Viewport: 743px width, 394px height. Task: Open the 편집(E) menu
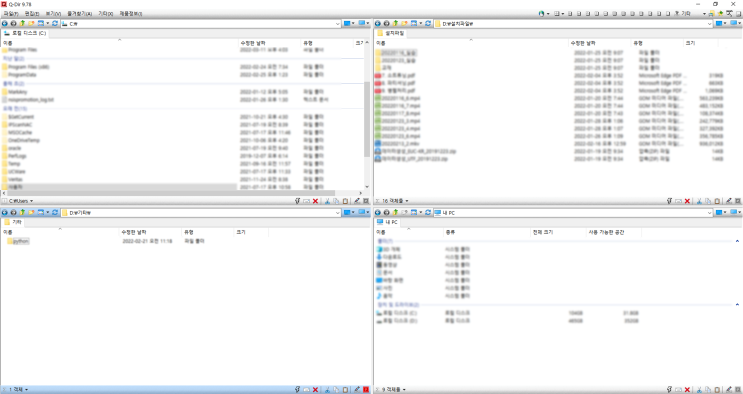click(32, 14)
